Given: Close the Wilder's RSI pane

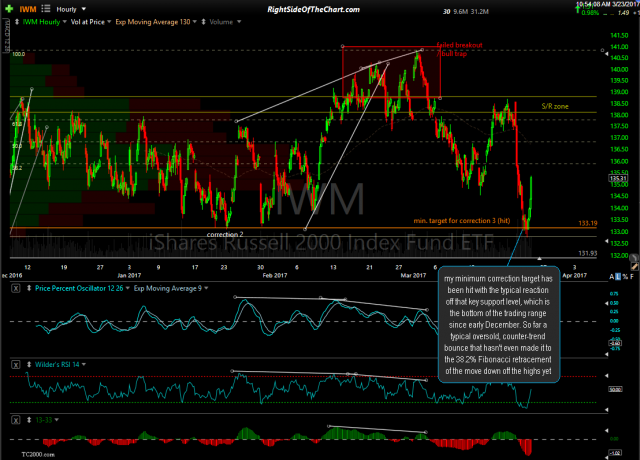Looking at the screenshot, I should (x=16, y=364).
